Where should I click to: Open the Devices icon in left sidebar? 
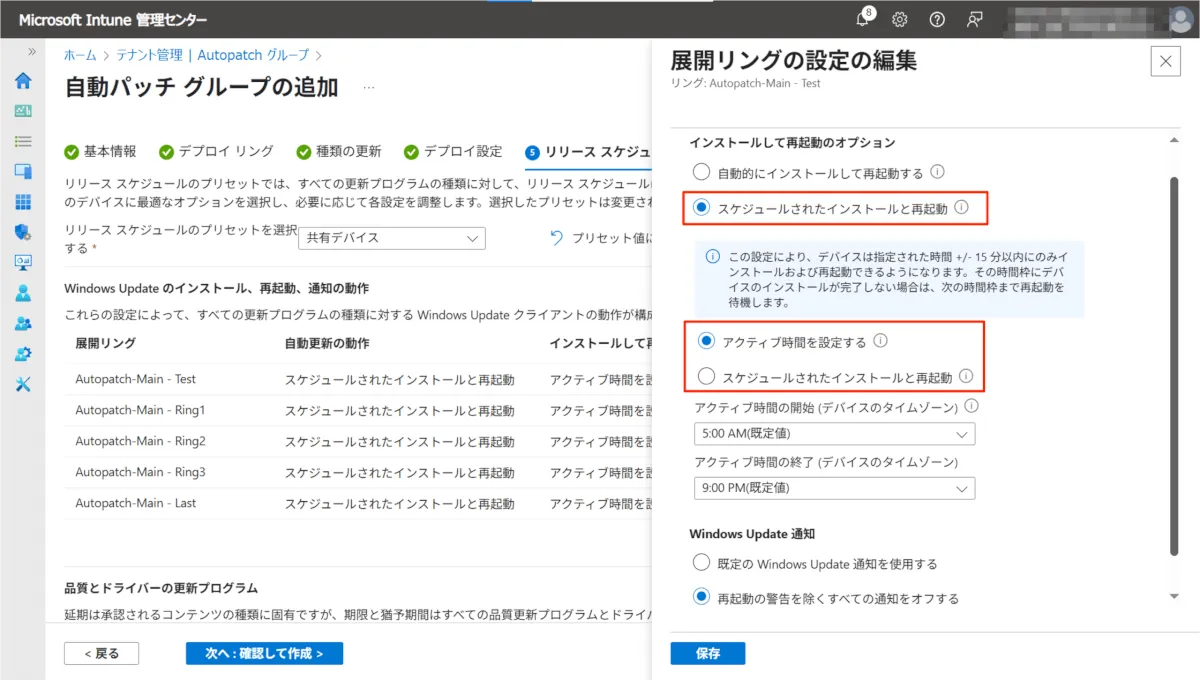point(22,171)
